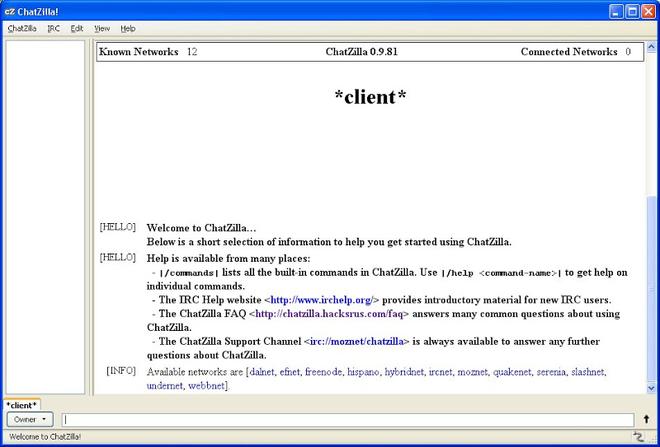Click the scrollbar down arrow
660x447 pixels.
tap(651, 388)
